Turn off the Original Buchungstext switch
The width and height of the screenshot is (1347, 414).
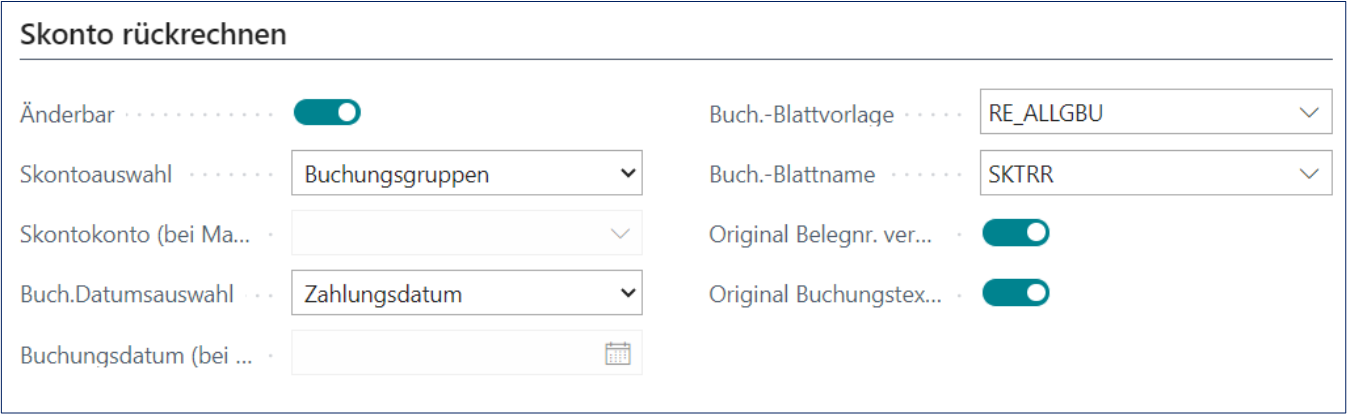[x=1015, y=294]
